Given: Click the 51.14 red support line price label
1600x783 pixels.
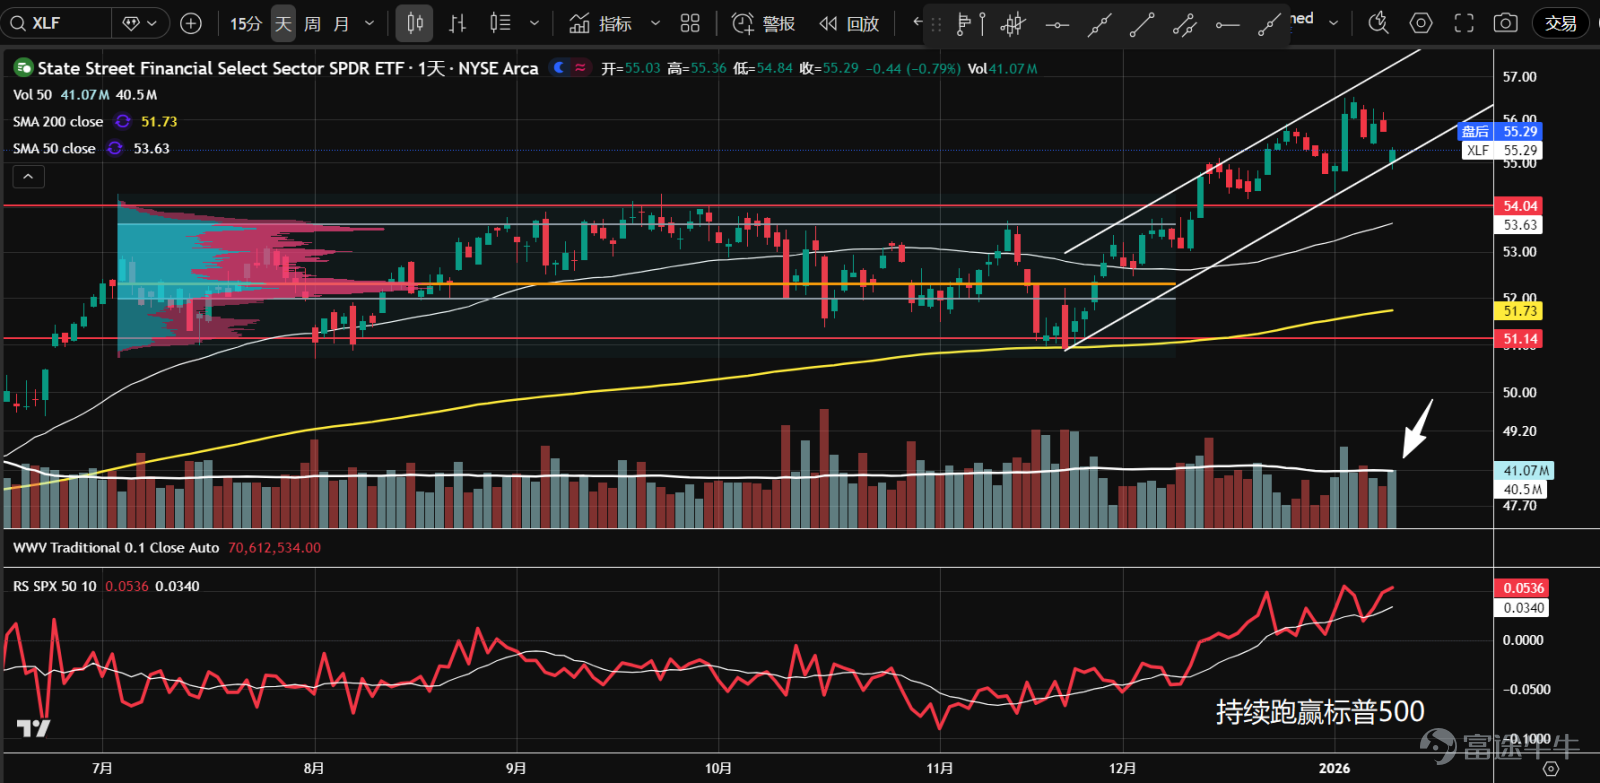Looking at the screenshot, I should coord(1518,339).
